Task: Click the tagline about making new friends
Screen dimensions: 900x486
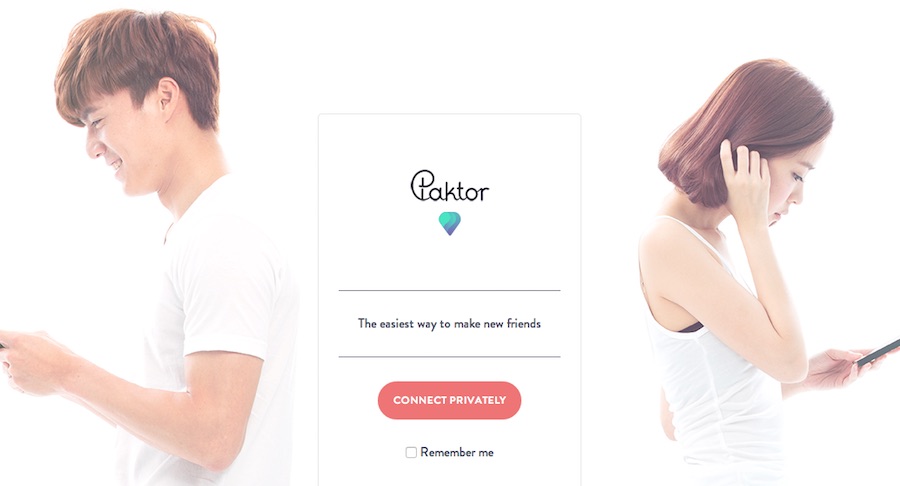Action: [449, 324]
